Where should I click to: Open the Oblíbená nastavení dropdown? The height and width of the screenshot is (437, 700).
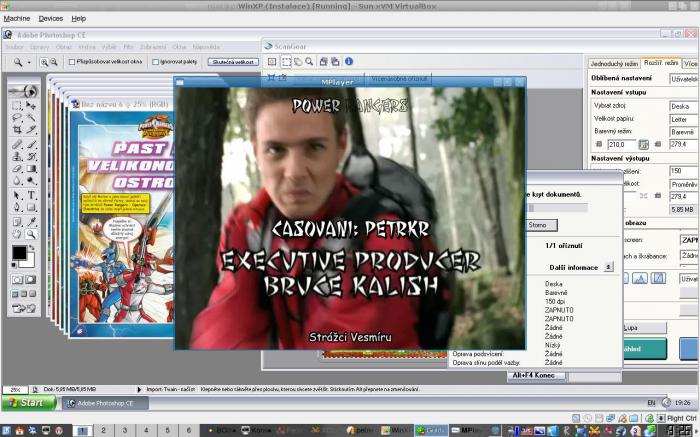[684, 79]
